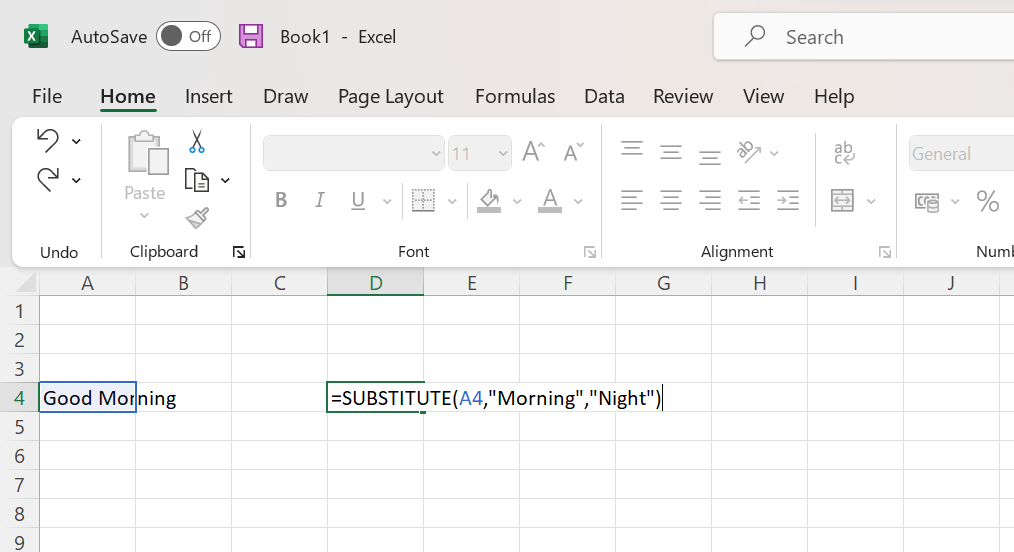This screenshot has height=552, width=1014.
Task: Click the Increase Indent icon
Action: [x=788, y=201]
